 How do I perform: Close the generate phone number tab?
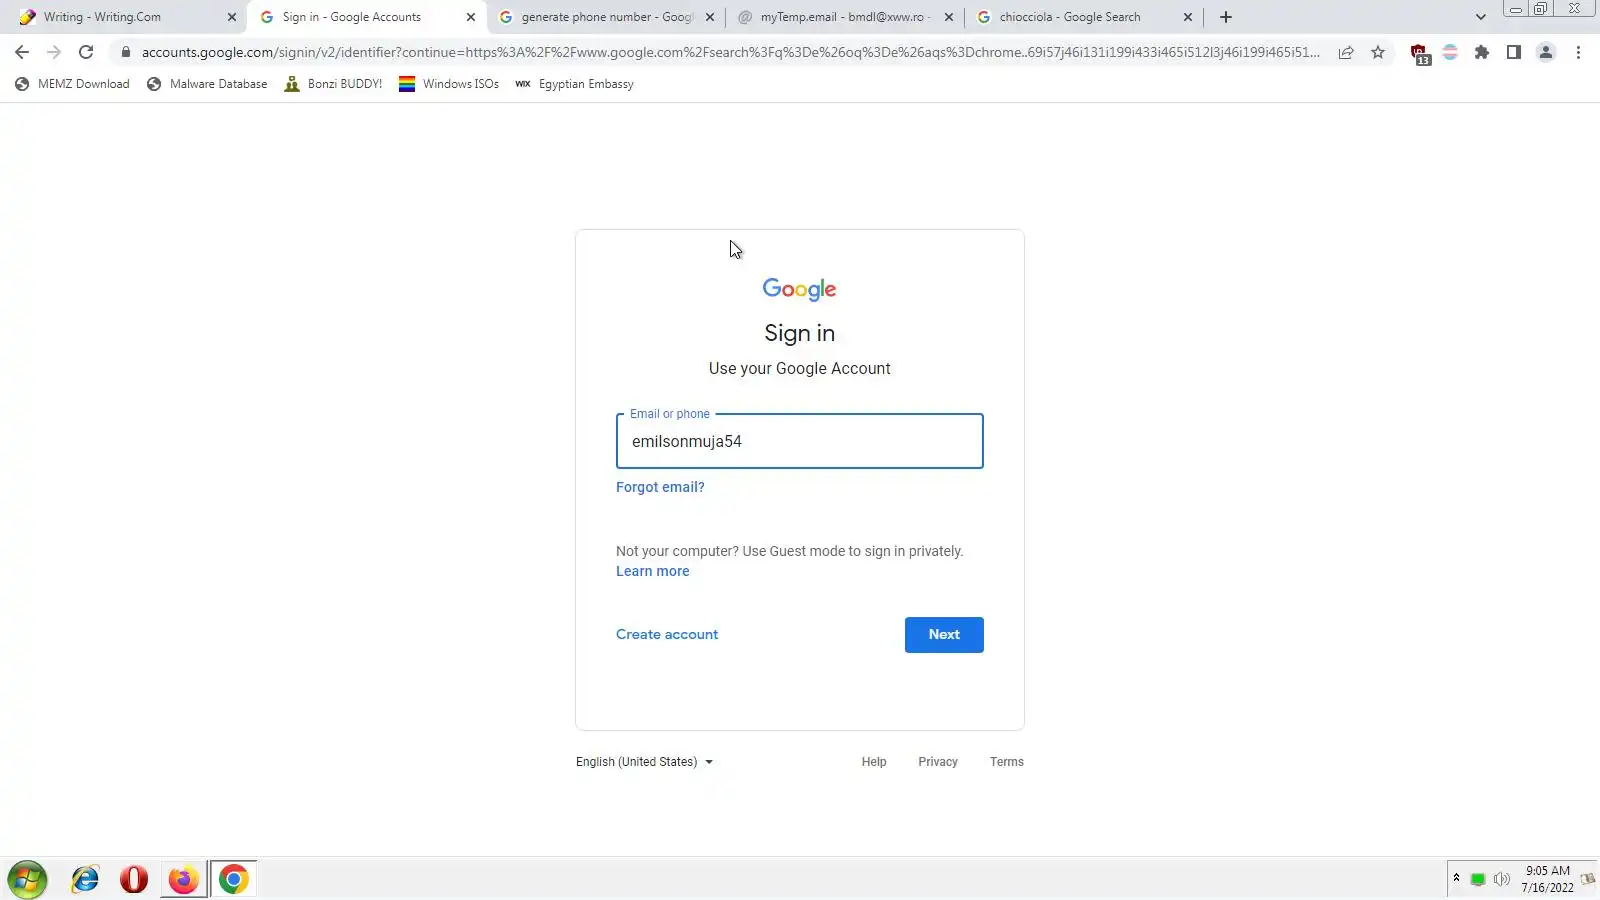tap(710, 17)
